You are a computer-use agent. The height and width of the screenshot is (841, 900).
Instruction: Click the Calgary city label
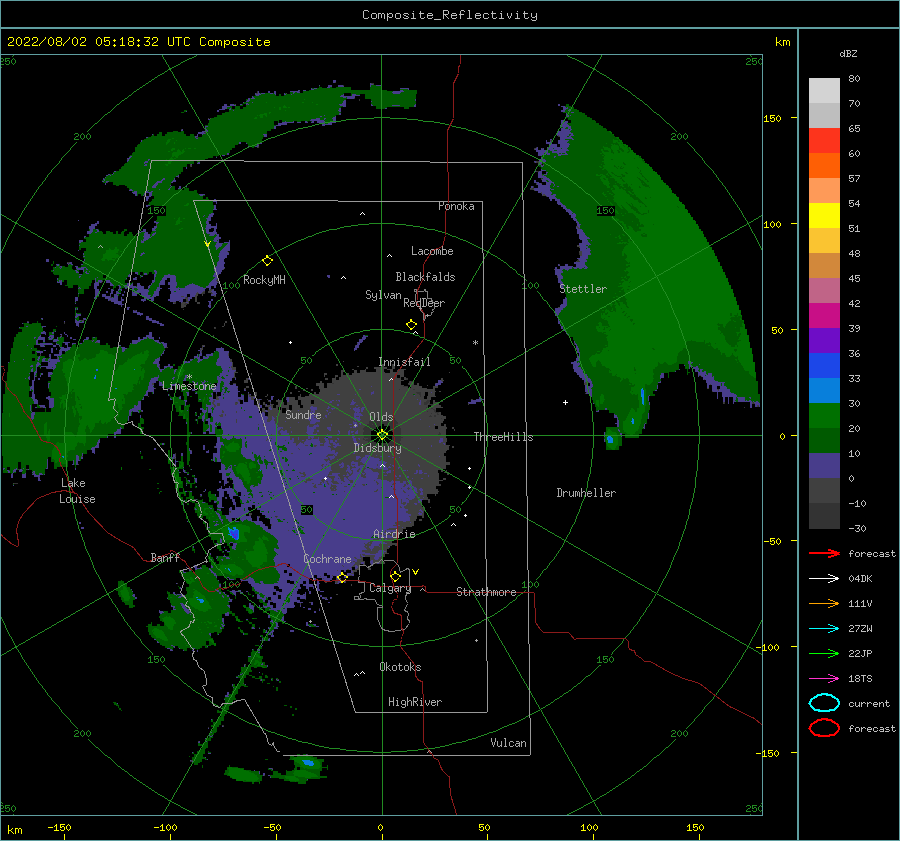point(390,588)
